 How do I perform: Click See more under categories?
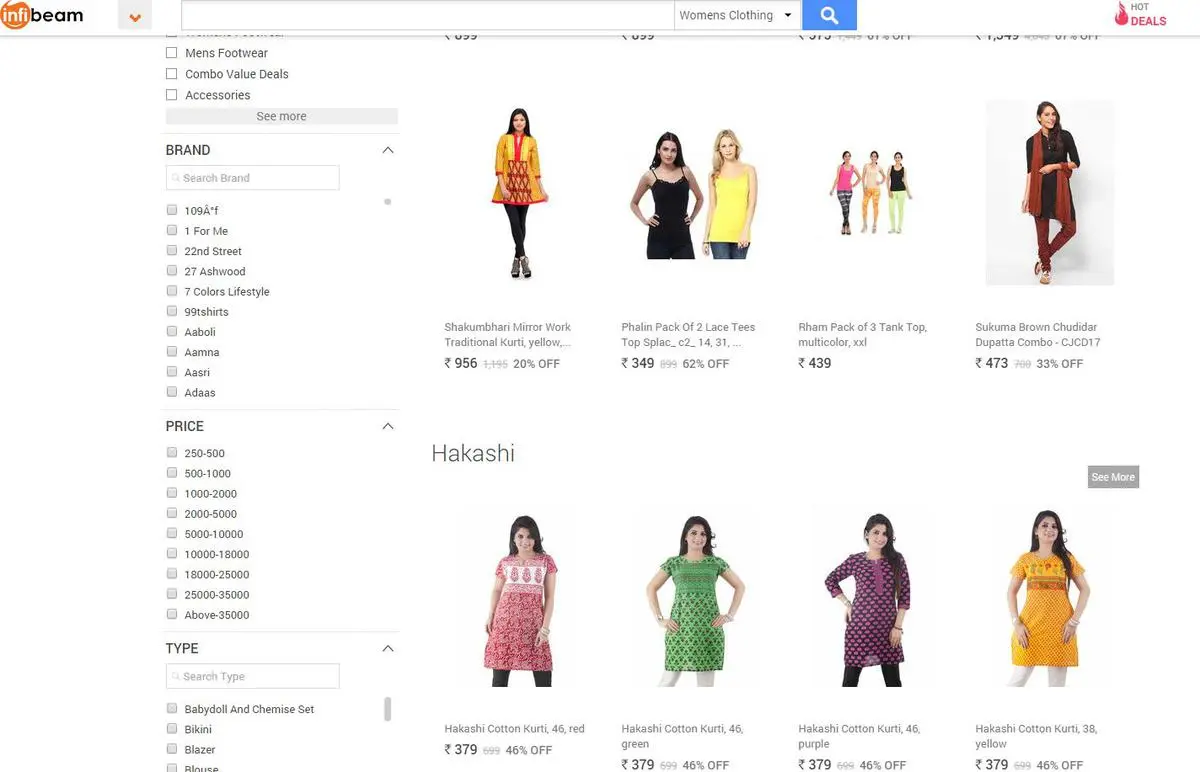click(x=281, y=116)
